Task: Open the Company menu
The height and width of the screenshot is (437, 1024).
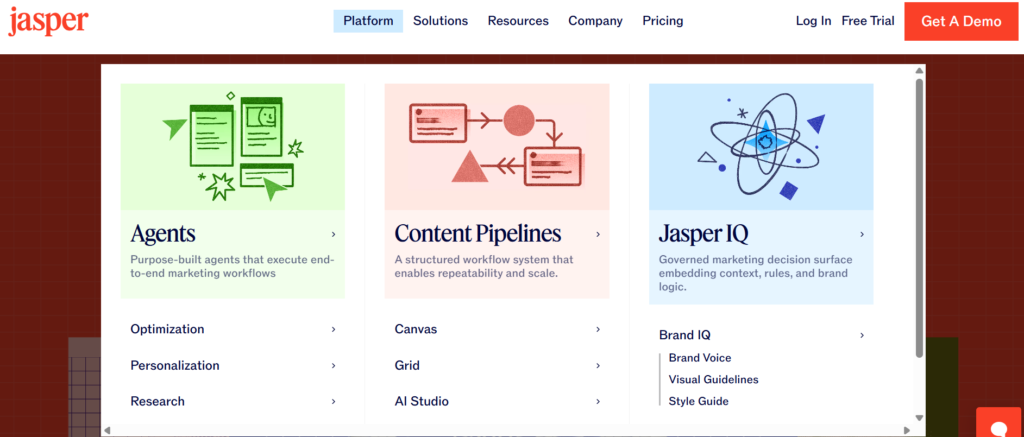Action: tap(596, 21)
